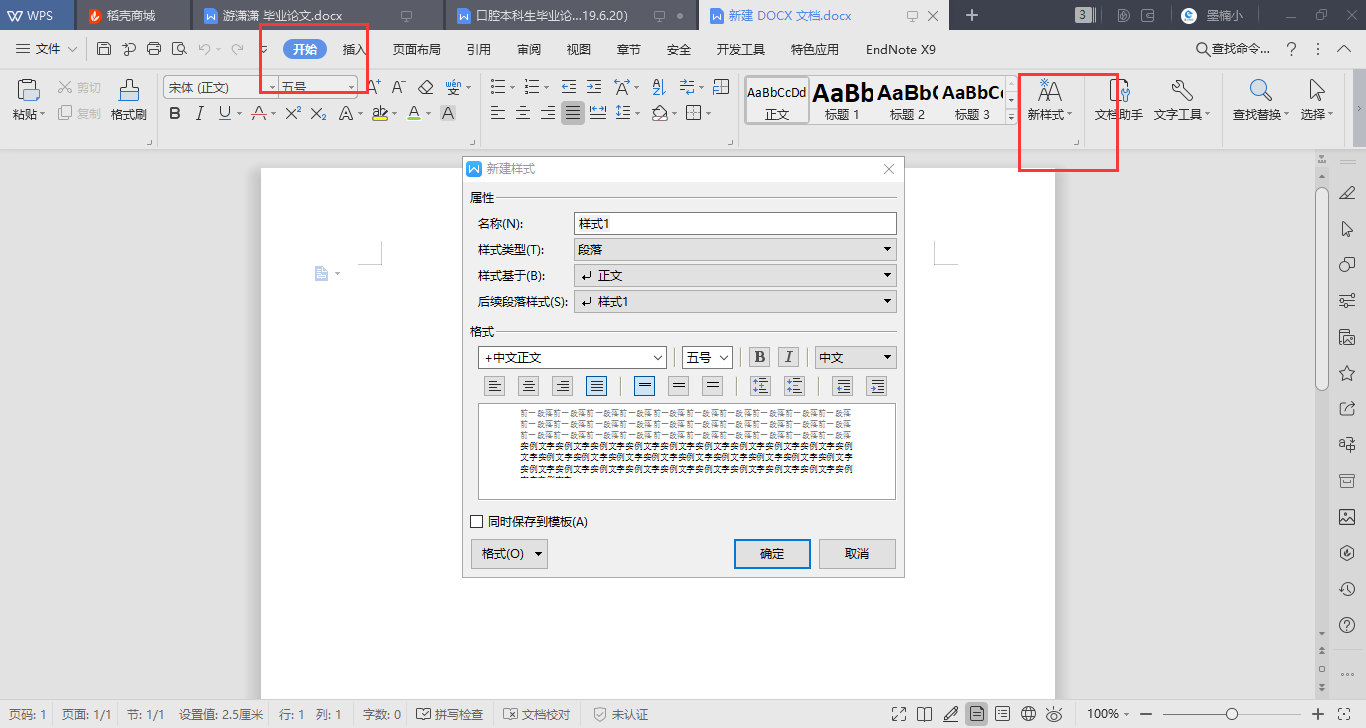Viewport: 1366px width, 728px height.
Task: Enable eye protection mode icon
Action: point(1054,714)
